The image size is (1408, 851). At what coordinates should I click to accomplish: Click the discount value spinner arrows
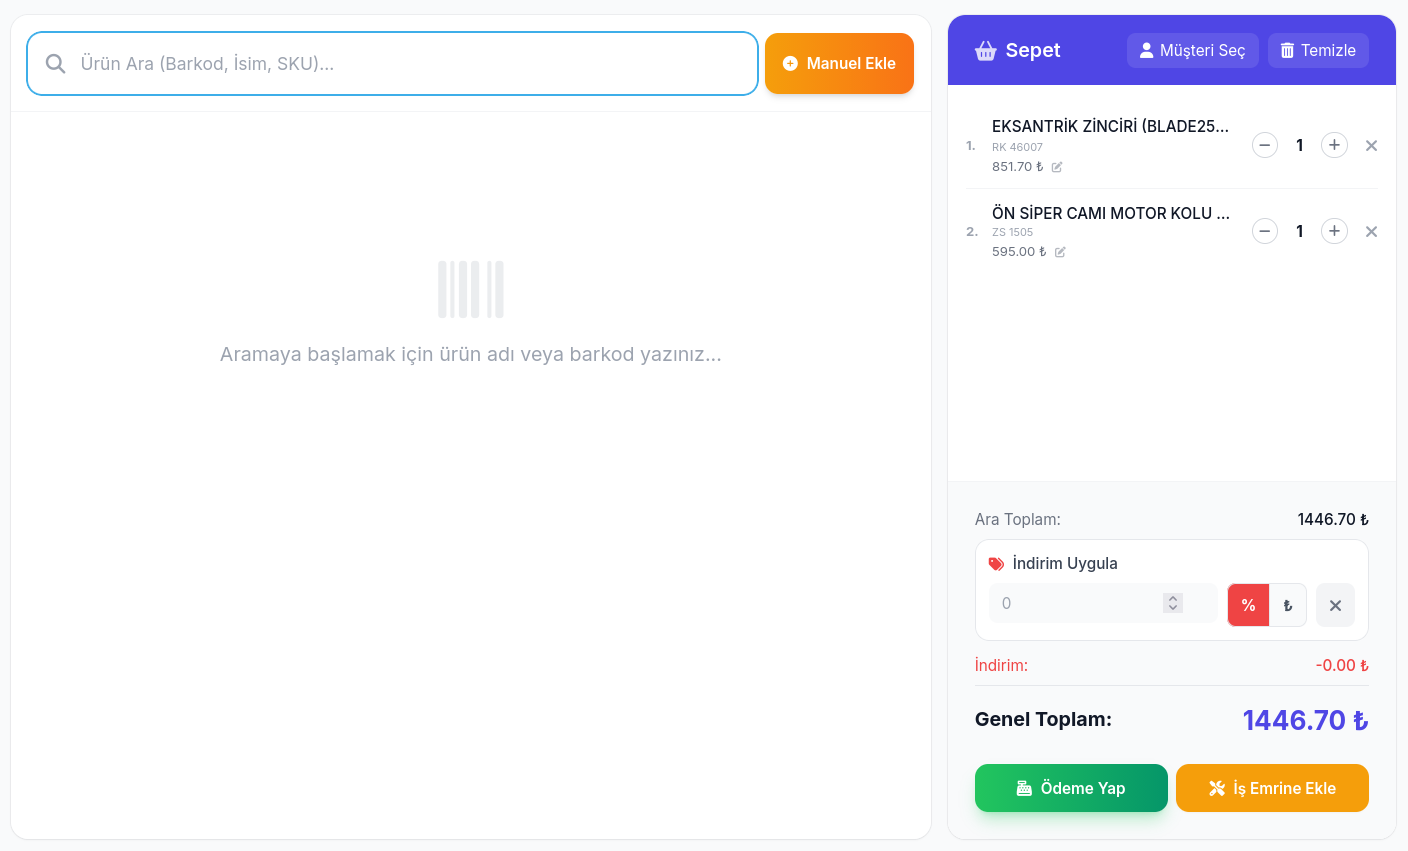(1173, 603)
